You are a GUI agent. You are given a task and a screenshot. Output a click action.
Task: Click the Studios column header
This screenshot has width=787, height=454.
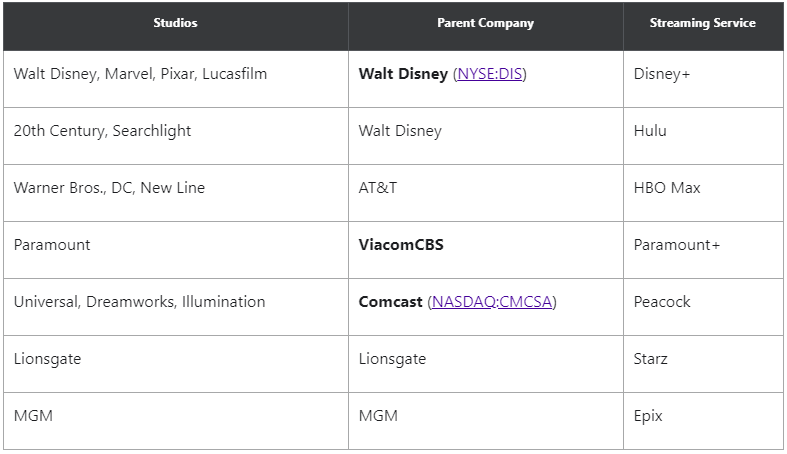[x=175, y=23]
